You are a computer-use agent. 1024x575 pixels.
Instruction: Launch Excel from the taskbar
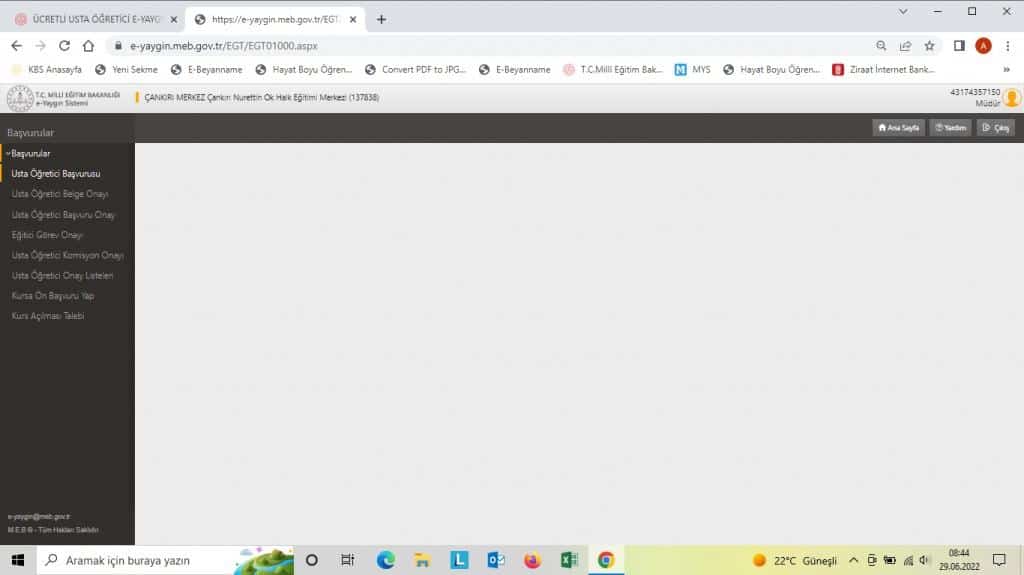coord(569,560)
